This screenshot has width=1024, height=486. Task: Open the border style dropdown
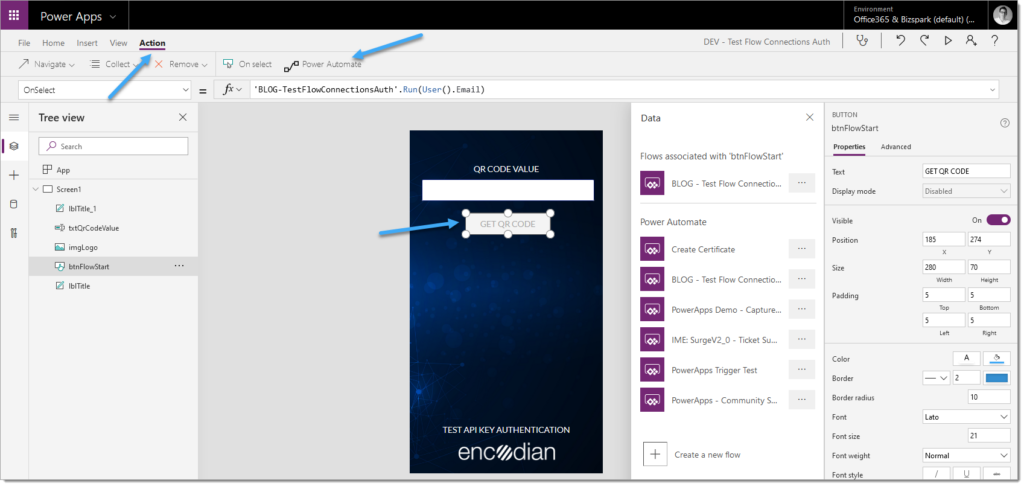click(936, 378)
